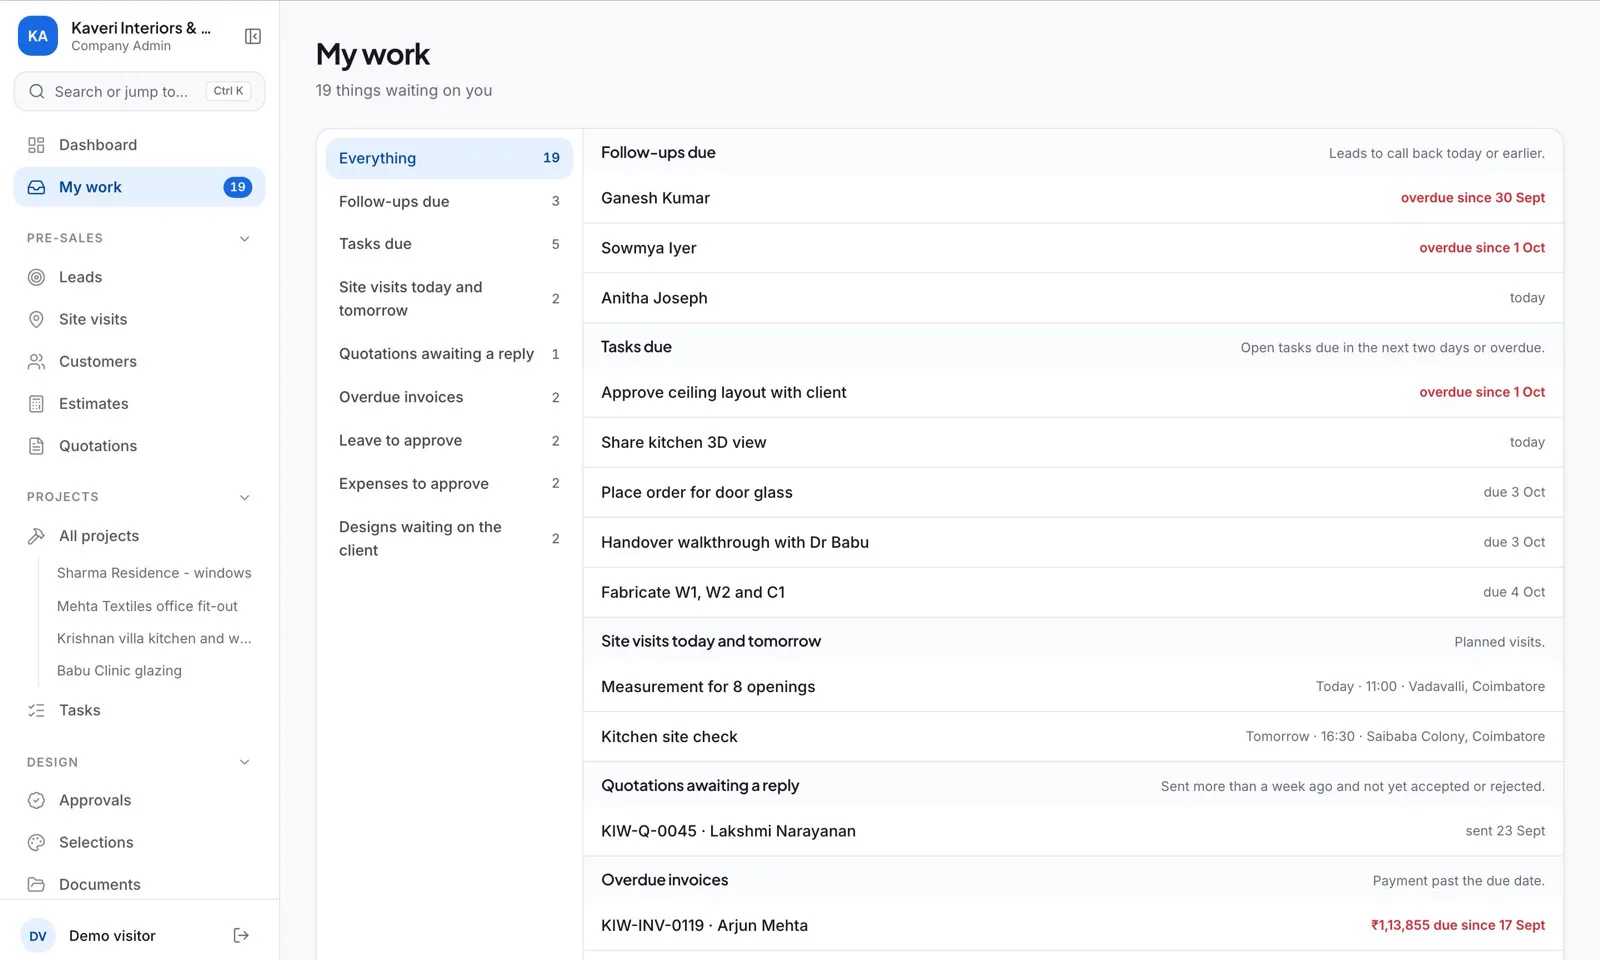Click the Dashboard grid icon
This screenshot has height=960, width=1600.
[x=36, y=145]
